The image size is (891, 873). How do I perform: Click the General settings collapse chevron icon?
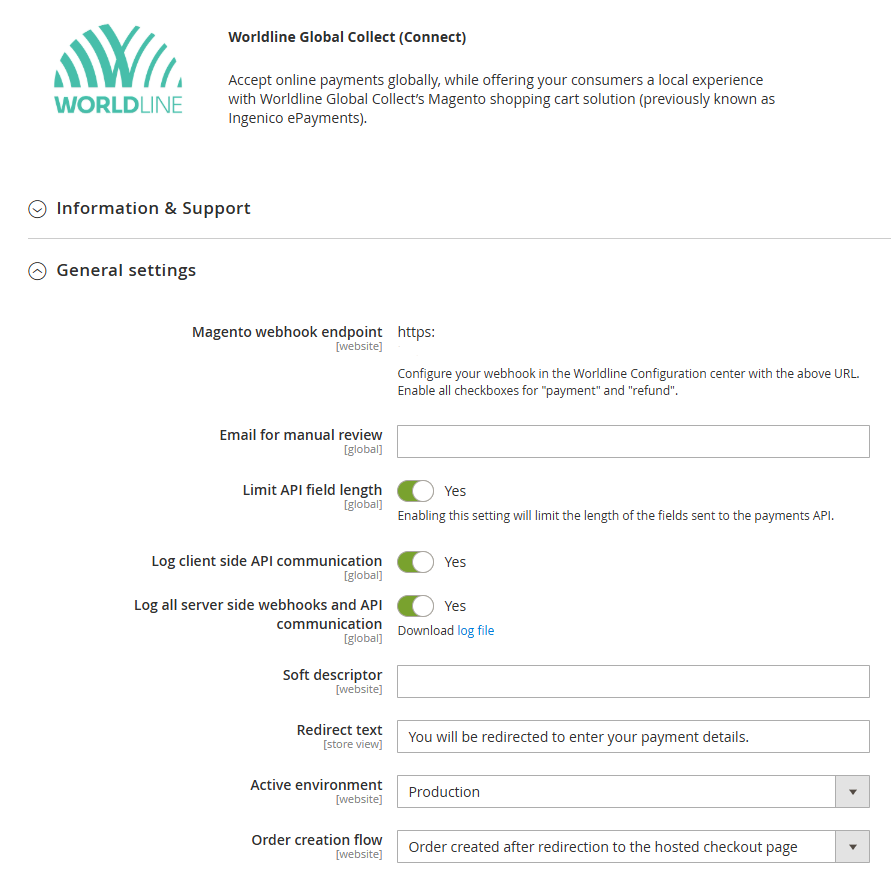point(37,270)
